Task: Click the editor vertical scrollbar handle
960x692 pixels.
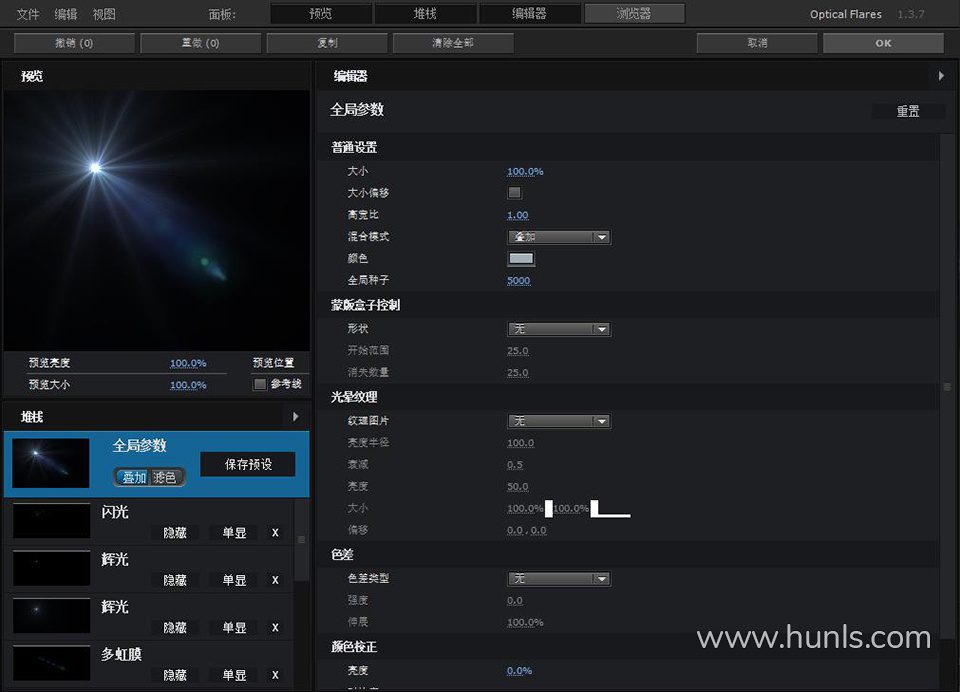Action: pyautogui.click(x=947, y=386)
